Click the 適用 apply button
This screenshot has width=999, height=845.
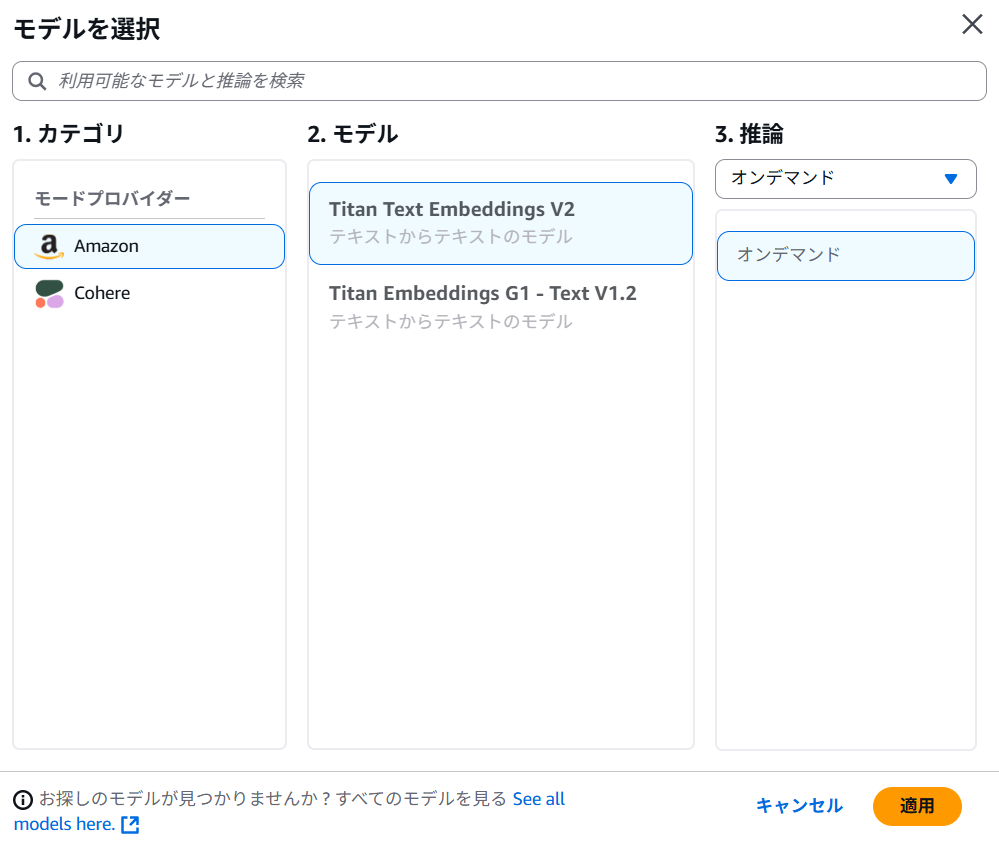click(x=917, y=806)
